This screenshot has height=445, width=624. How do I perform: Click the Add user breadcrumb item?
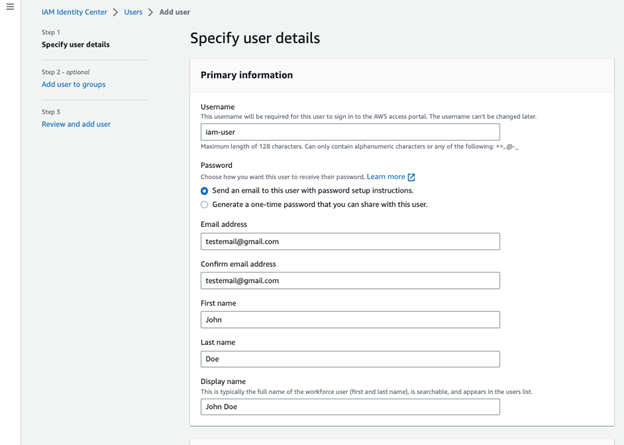click(x=175, y=12)
